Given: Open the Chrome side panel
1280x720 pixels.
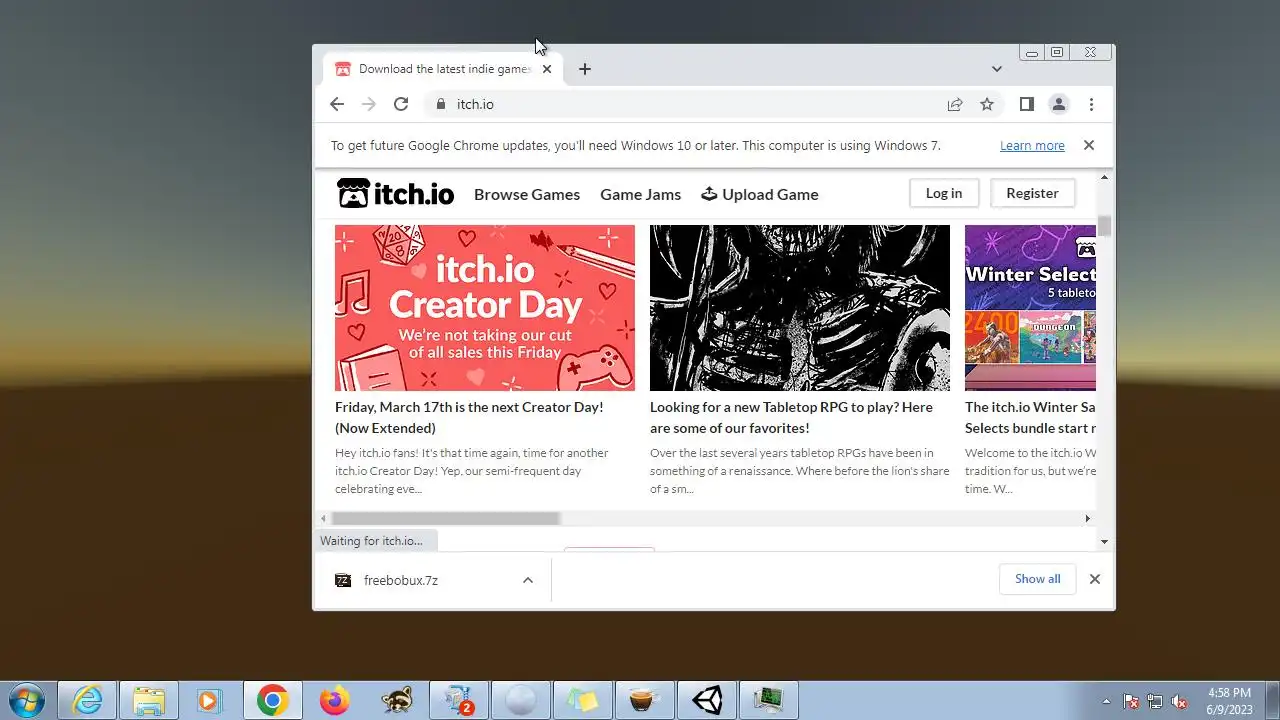Looking at the screenshot, I should pyautogui.click(x=1026, y=104).
